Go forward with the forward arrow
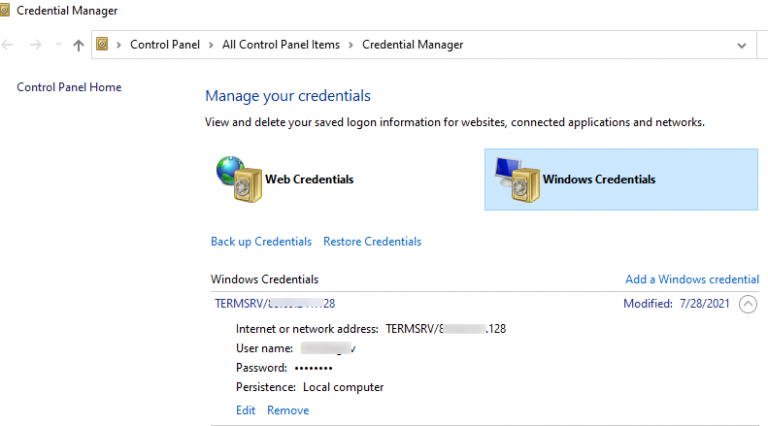This screenshot has height=426, width=768. pos(35,45)
